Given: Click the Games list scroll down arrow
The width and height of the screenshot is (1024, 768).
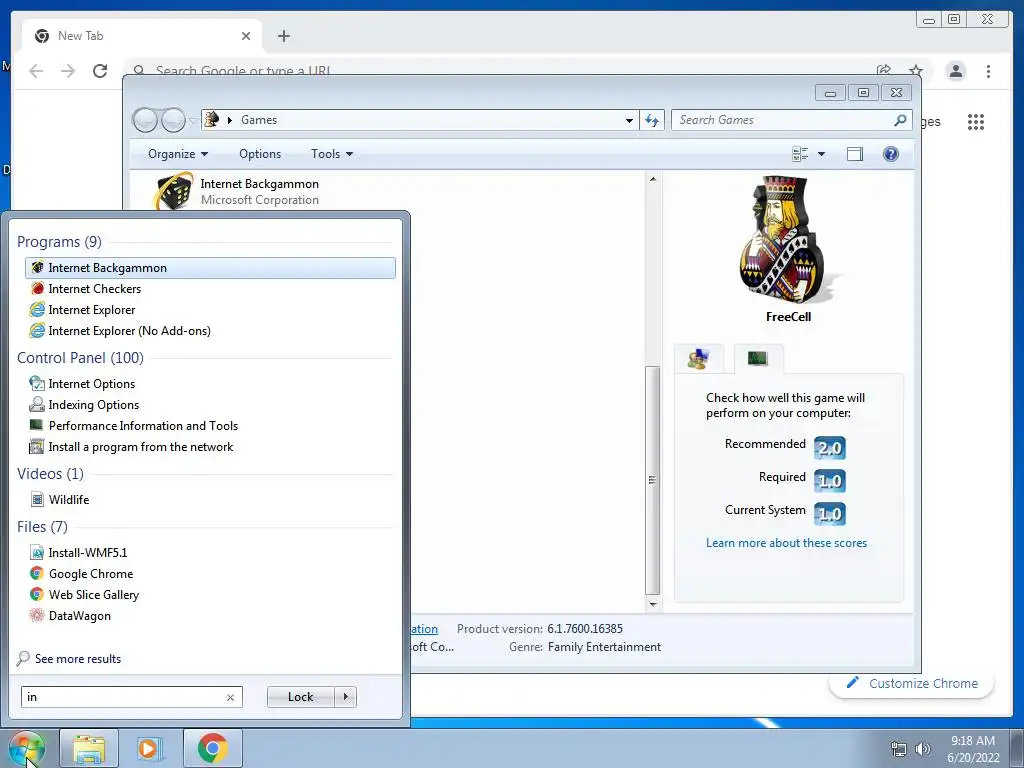Looking at the screenshot, I should point(652,604).
